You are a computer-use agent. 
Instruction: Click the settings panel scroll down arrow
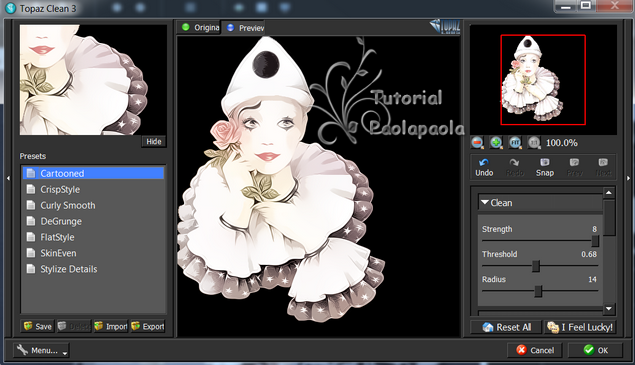(x=609, y=309)
